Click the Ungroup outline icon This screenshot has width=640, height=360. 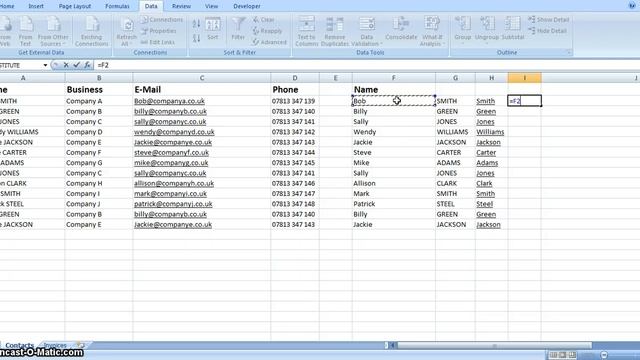click(x=487, y=29)
